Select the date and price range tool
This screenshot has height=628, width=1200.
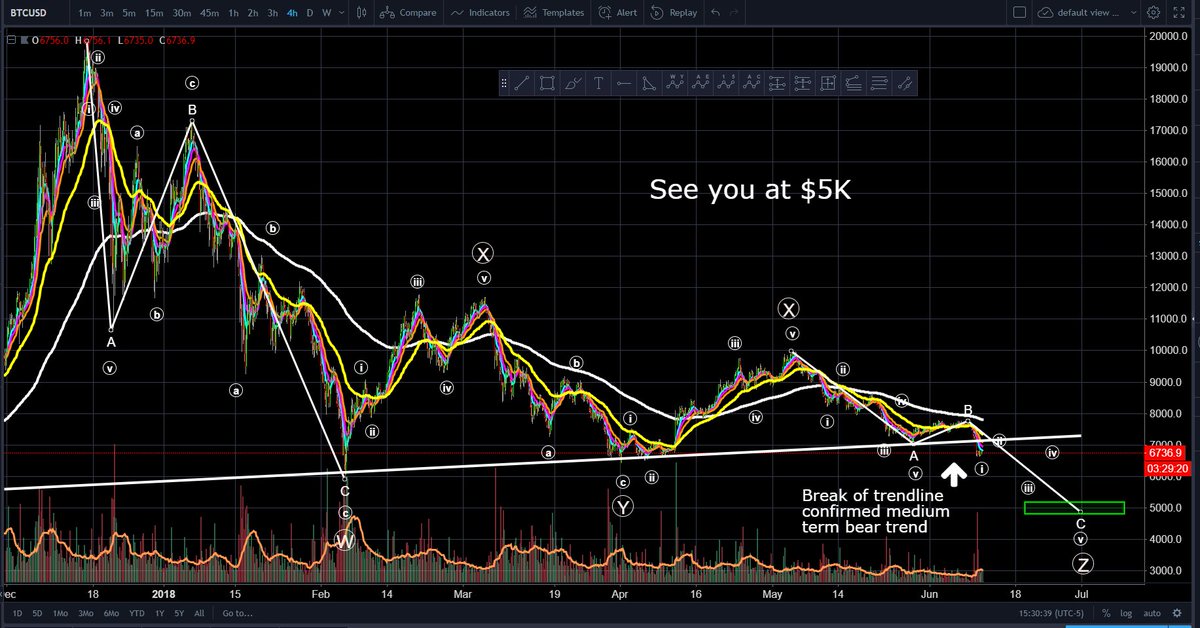pos(828,84)
